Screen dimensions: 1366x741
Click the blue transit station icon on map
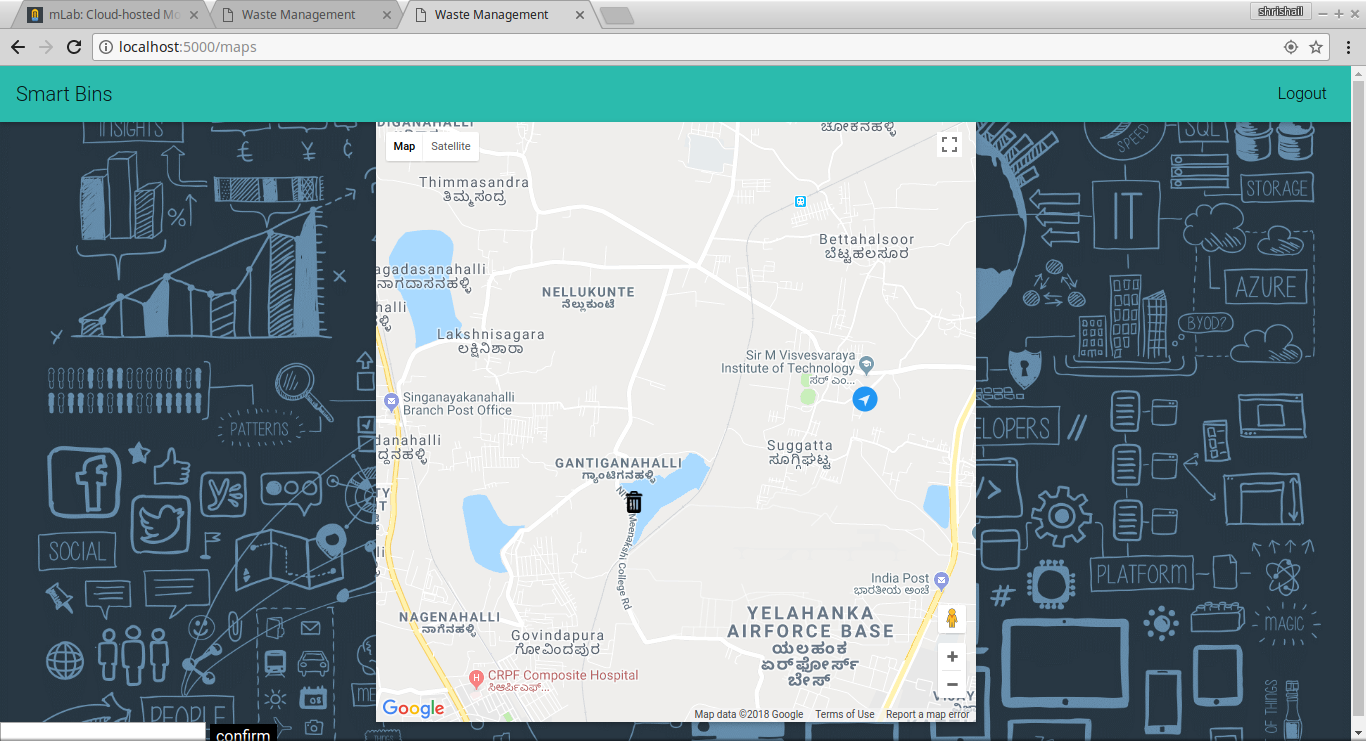[800, 201]
